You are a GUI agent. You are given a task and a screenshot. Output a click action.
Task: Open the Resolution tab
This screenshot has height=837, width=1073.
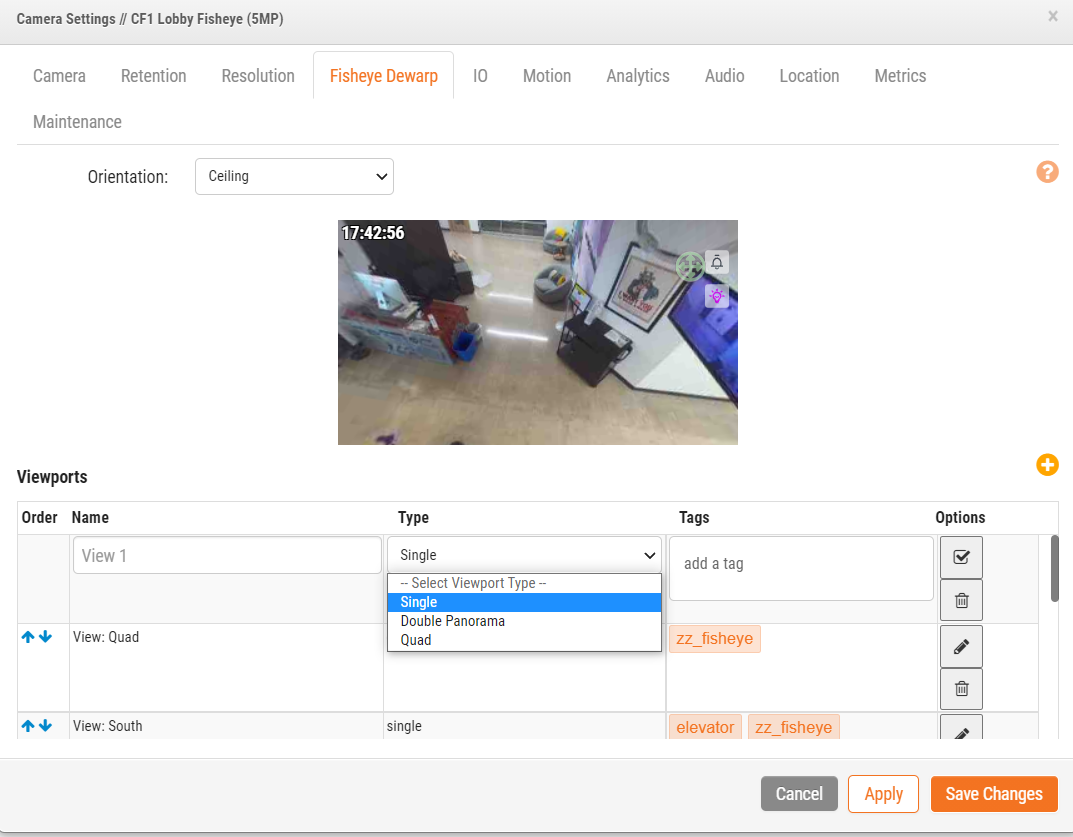(x=258, y=75)
